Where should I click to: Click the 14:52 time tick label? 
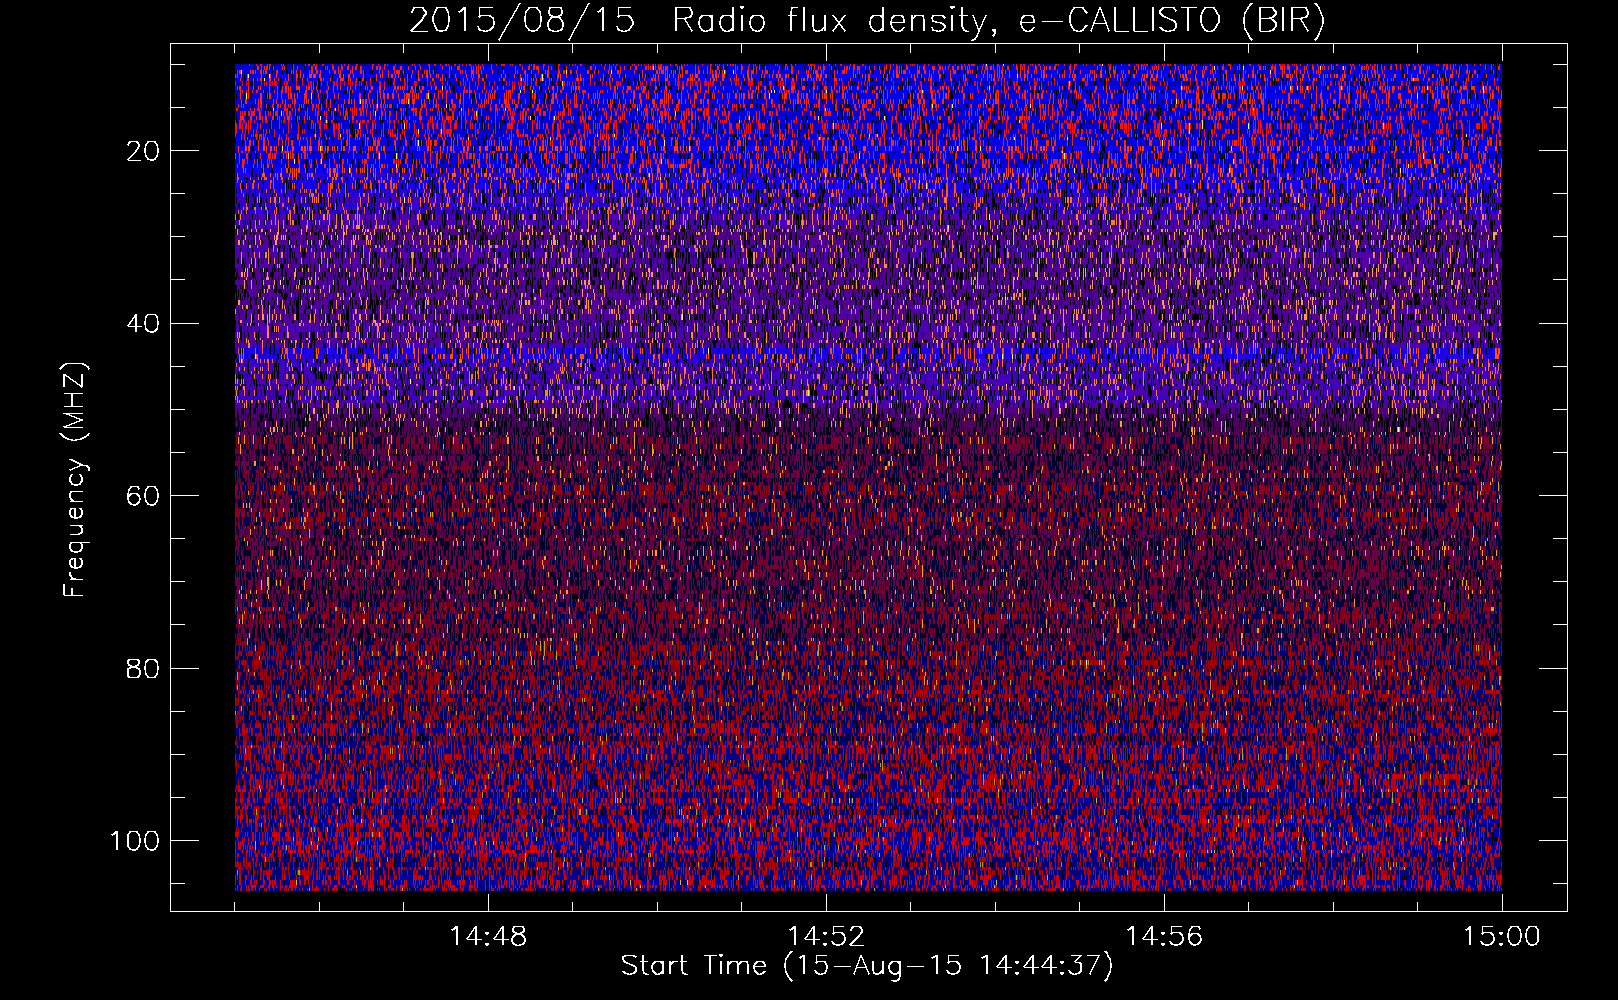pyautogui.click(x=826, y=937)
